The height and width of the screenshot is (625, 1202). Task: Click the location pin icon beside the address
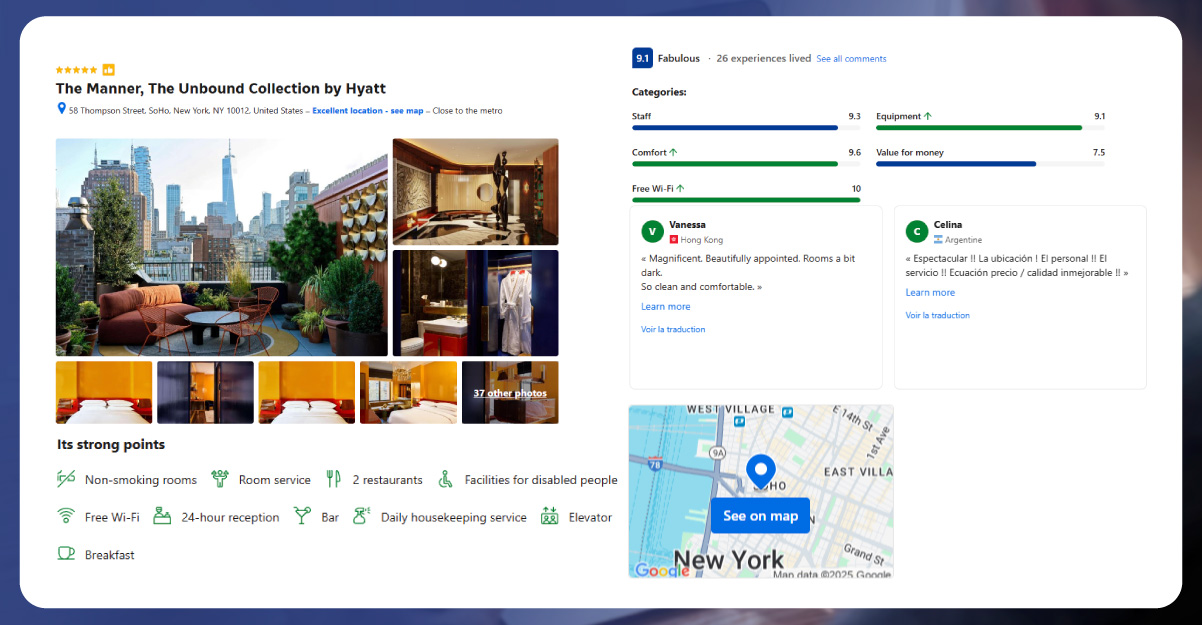[x=61, y=109]
